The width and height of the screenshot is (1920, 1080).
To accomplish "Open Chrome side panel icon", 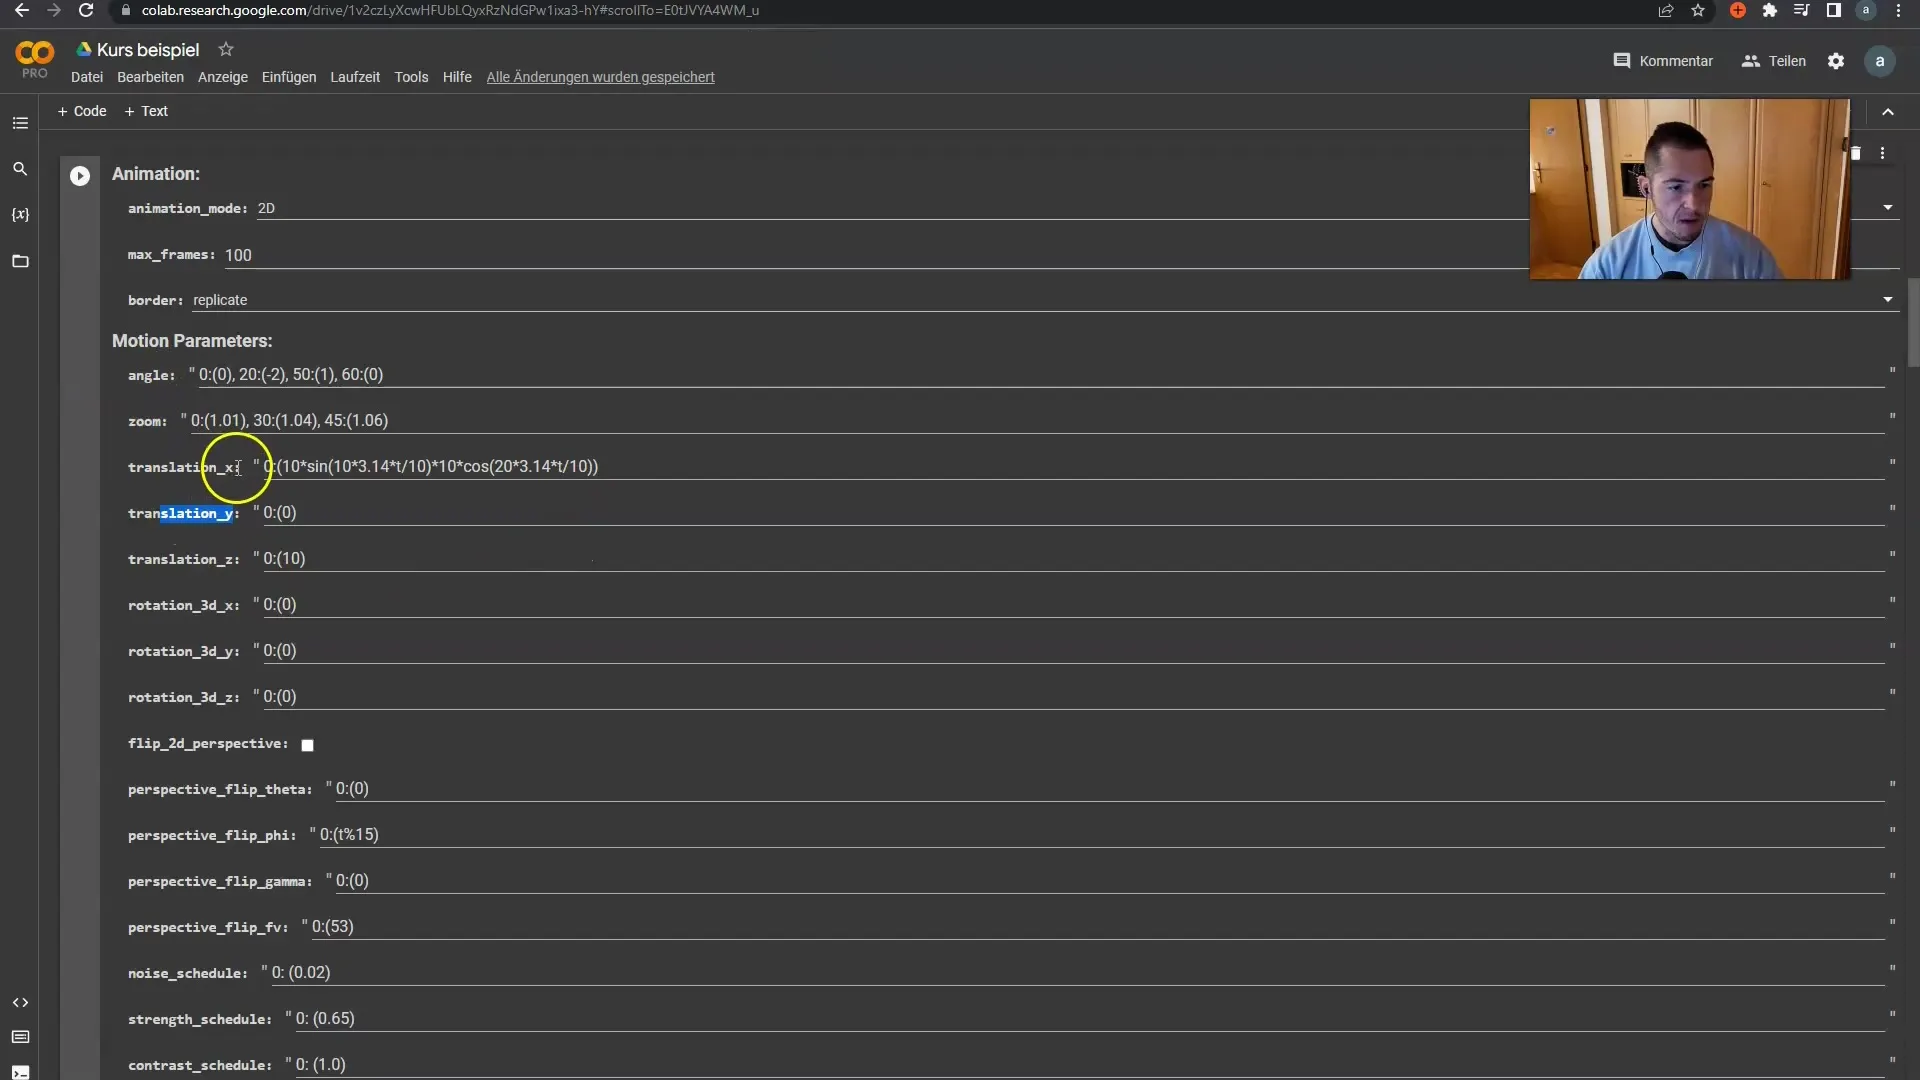I will point(1834,10).
